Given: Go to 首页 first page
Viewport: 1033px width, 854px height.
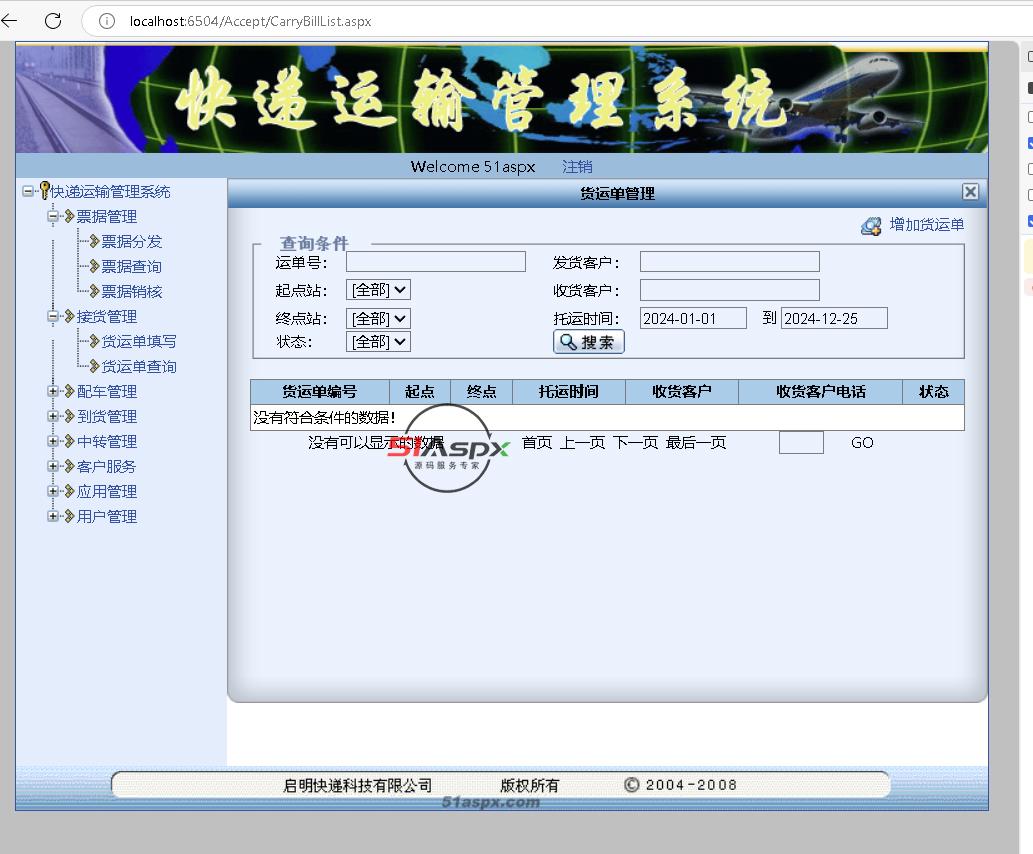Looking at the screenshot, I should pos(537,443).
